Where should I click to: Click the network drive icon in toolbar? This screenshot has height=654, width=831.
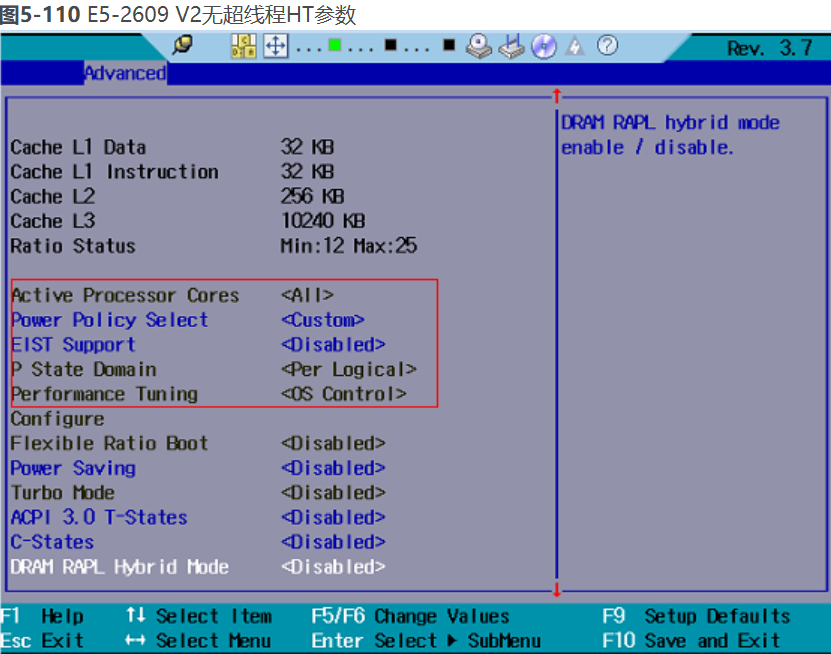[512, 45]
